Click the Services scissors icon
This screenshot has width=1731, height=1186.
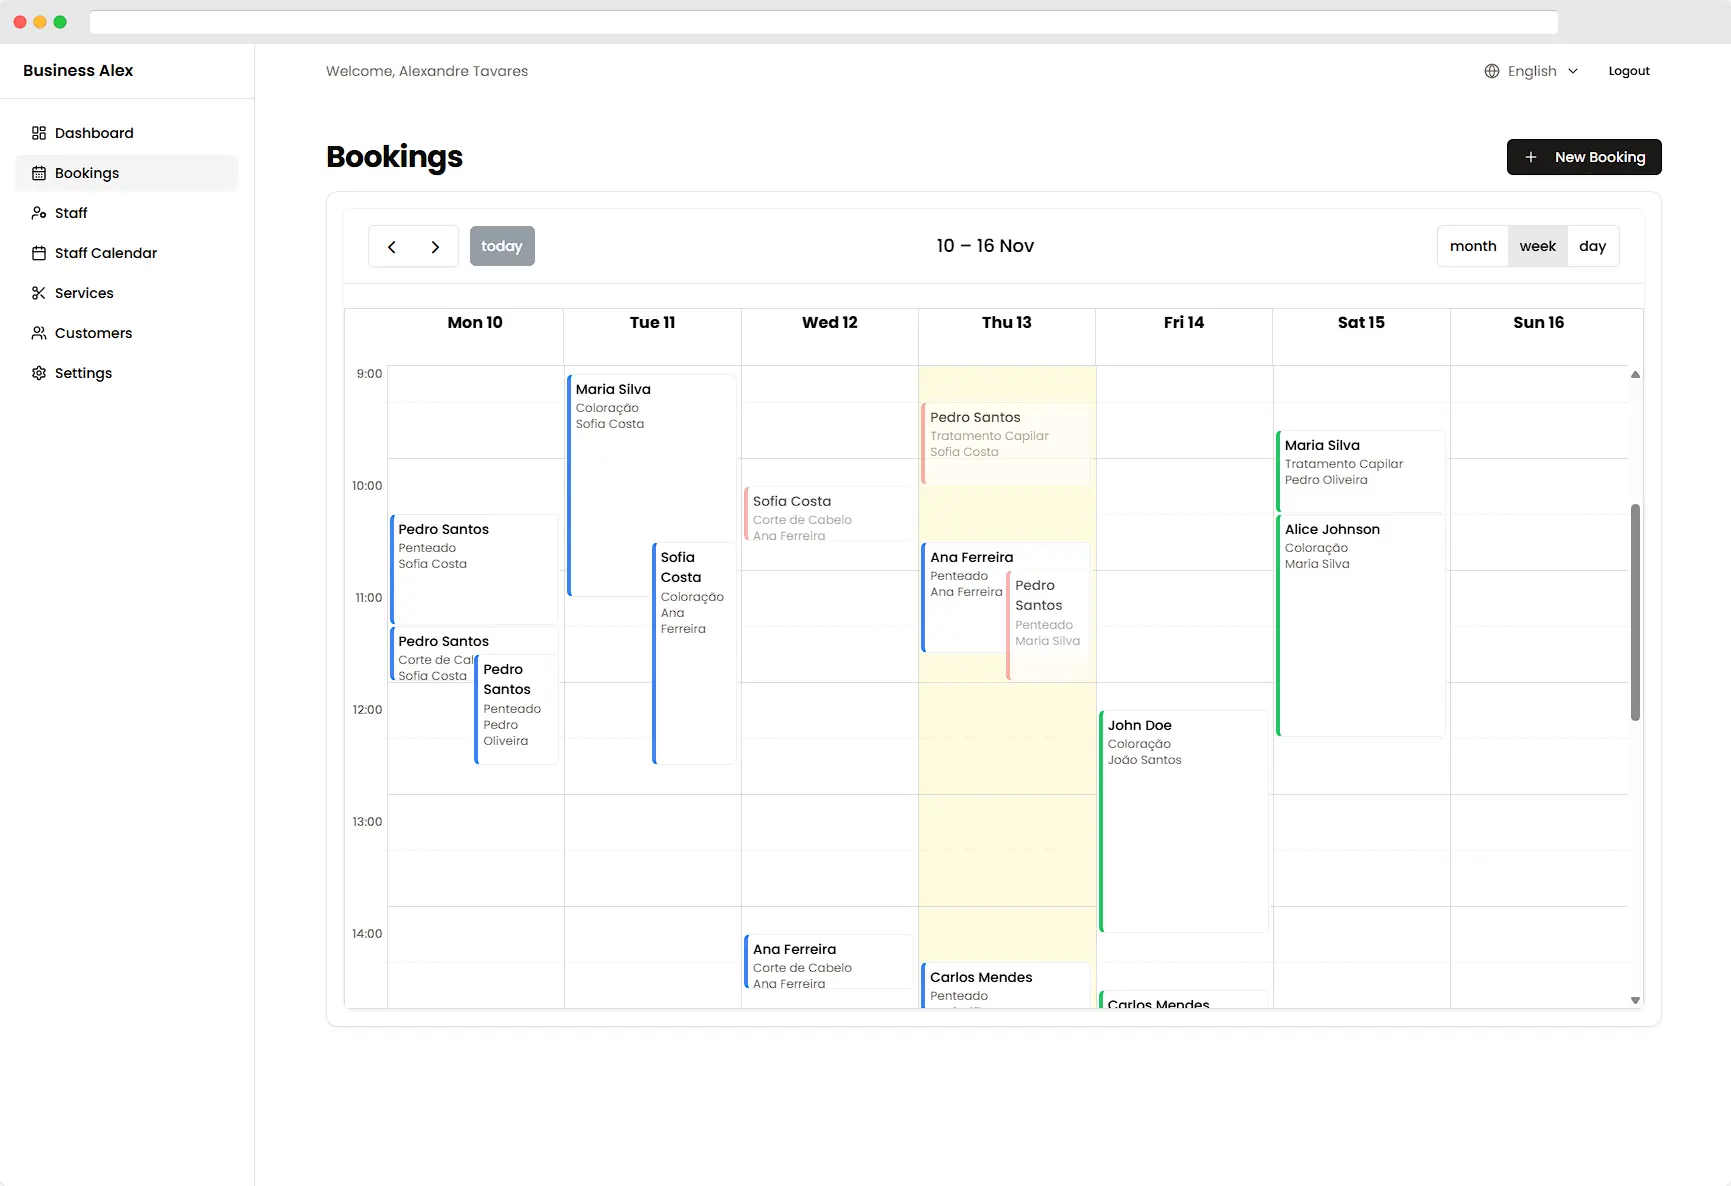[39, 293]
